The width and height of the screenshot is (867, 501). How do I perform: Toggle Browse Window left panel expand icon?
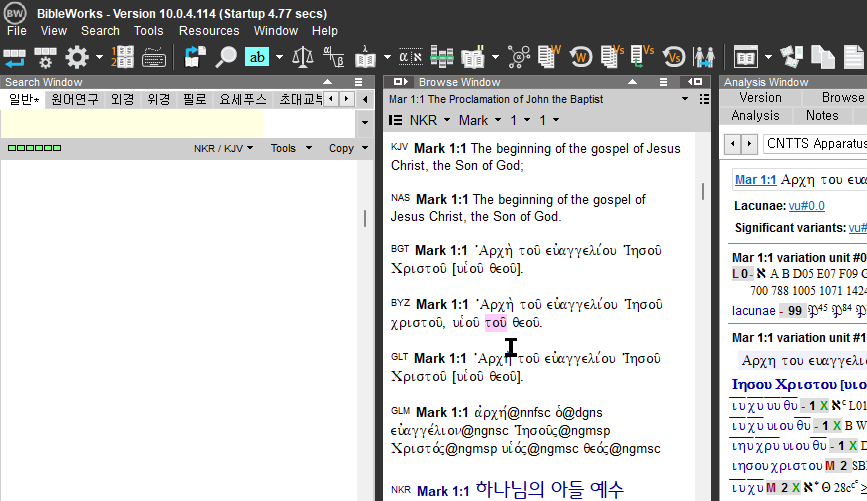[x=400, y=82]
